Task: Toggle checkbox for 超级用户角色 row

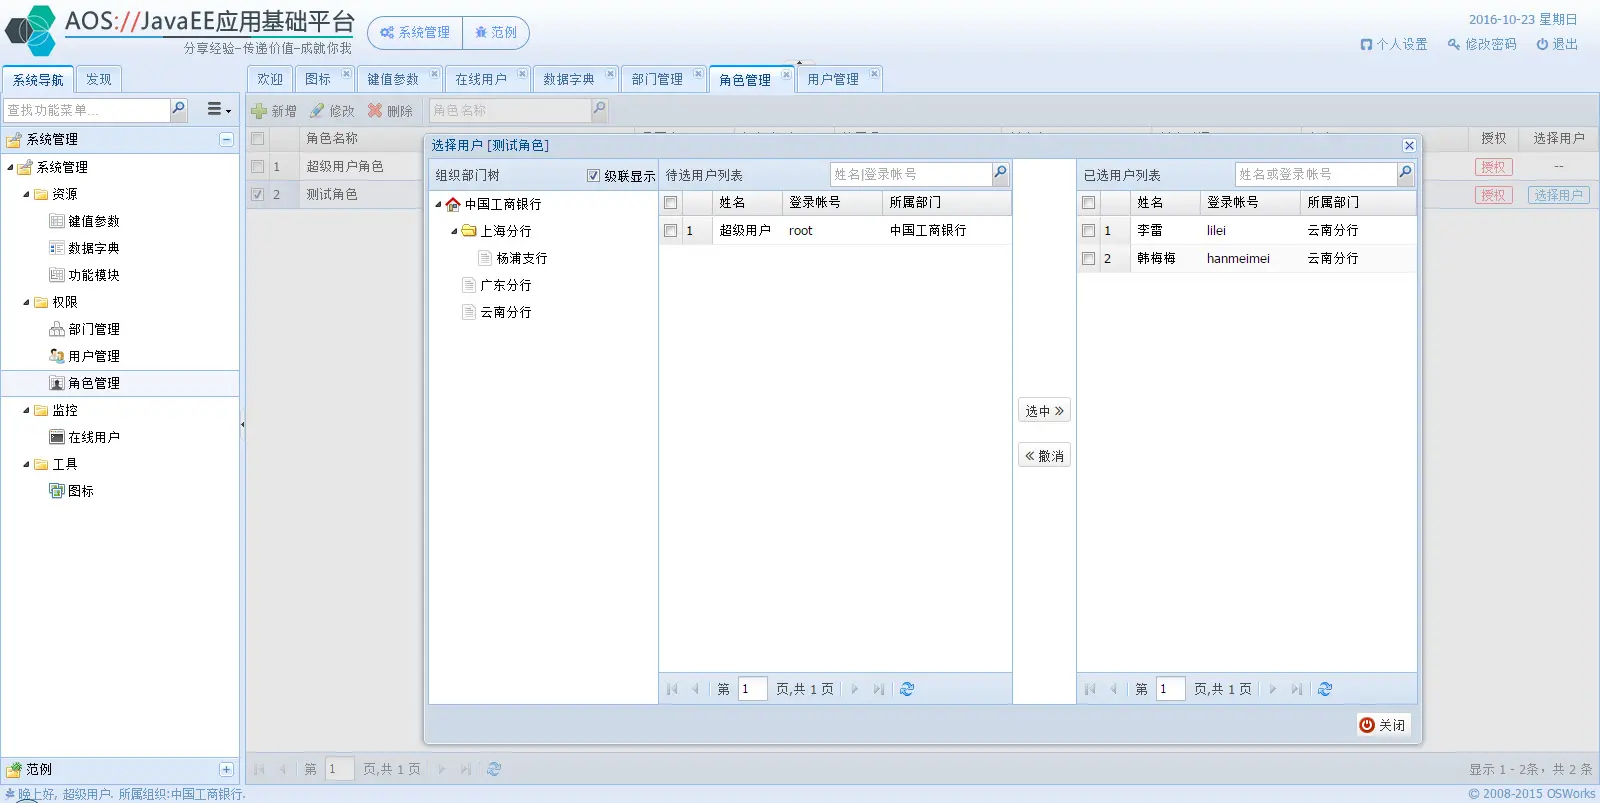Action: [x=258, y=167]
